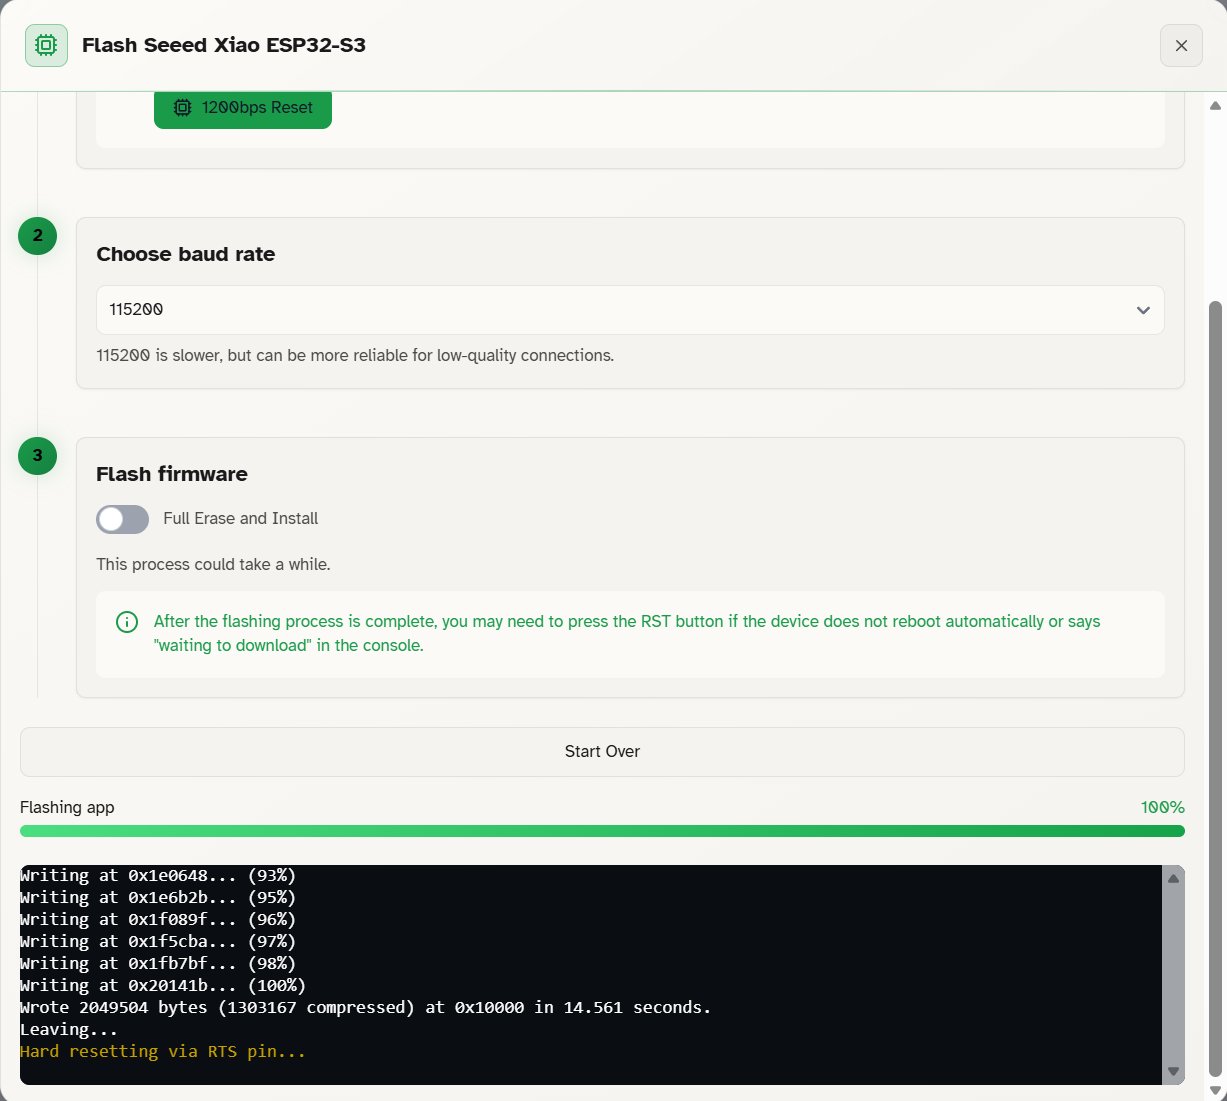Click the baud rate chevron arrow
This screenshot has height=1101, width=1227.
click(1143, 310)
